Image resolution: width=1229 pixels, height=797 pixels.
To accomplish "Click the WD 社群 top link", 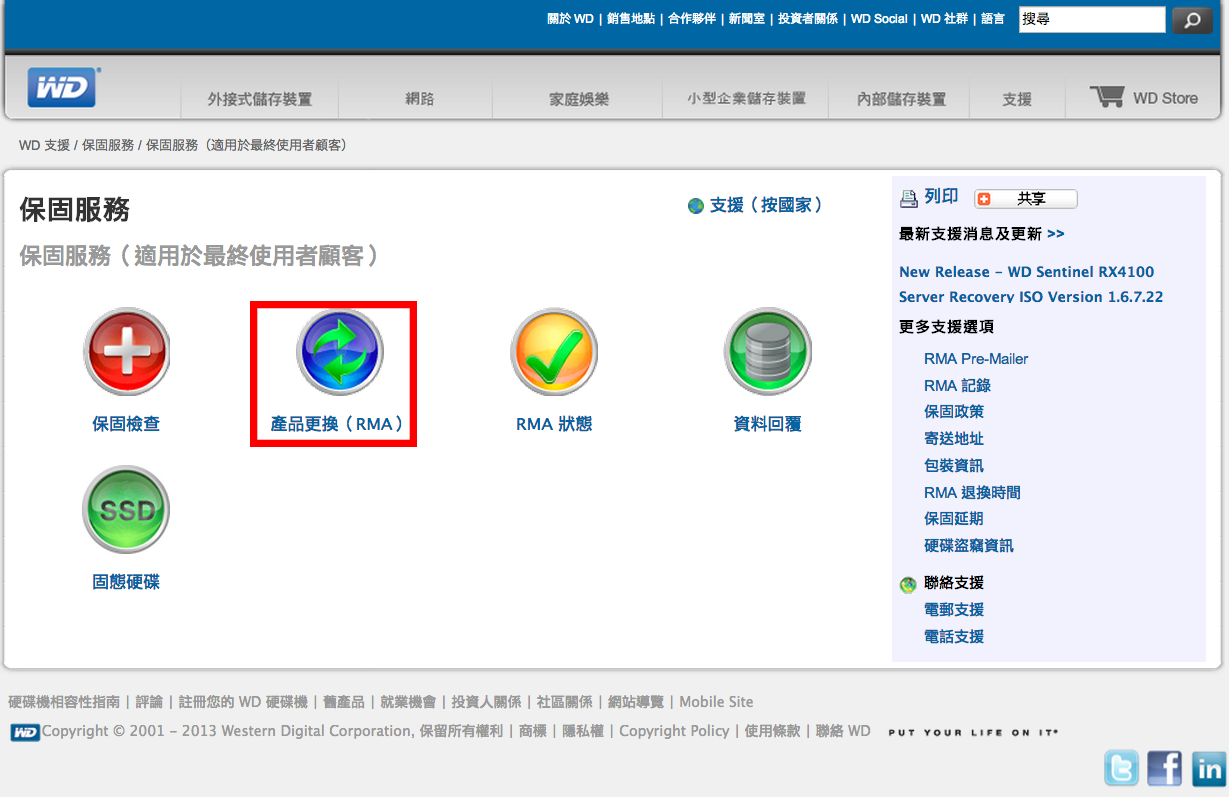I will 944,19.
